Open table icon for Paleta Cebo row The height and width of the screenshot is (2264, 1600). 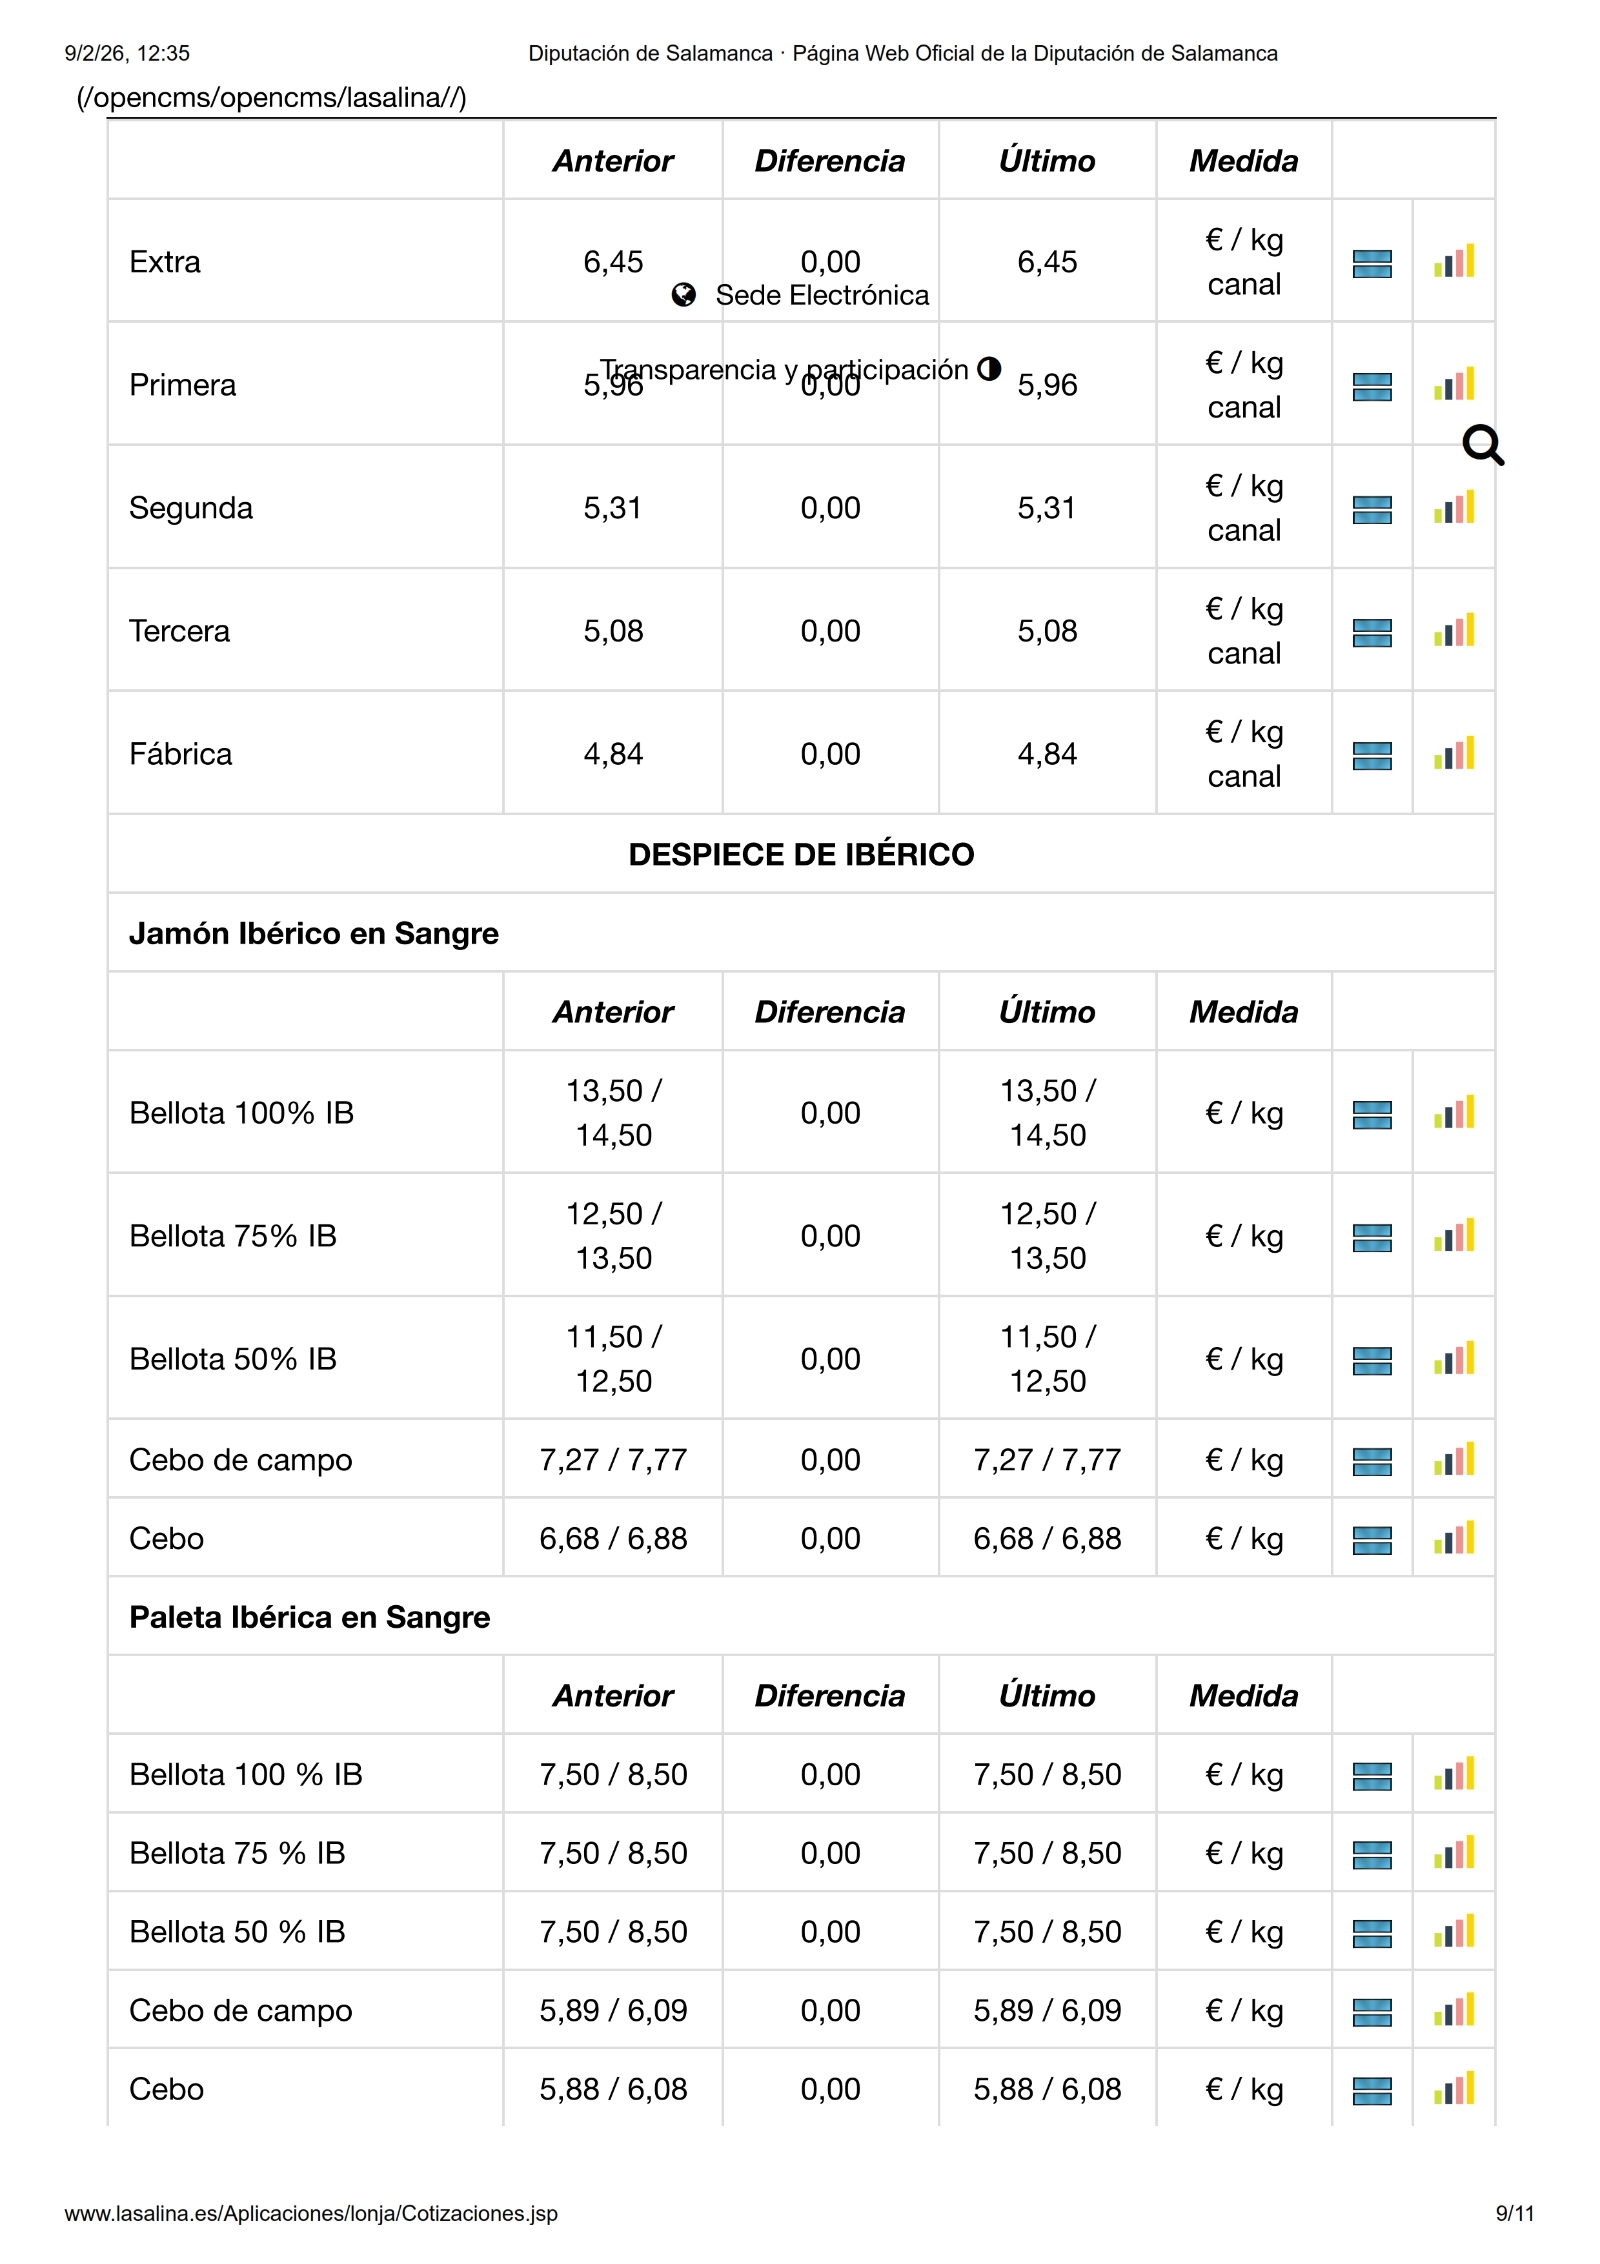tap(1371, 2090)
